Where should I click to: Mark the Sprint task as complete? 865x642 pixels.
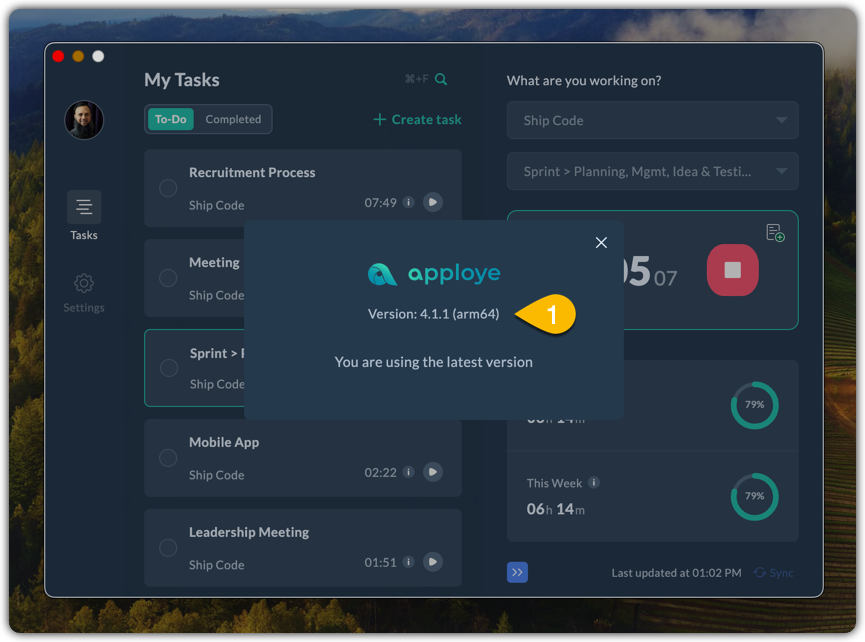169,368
